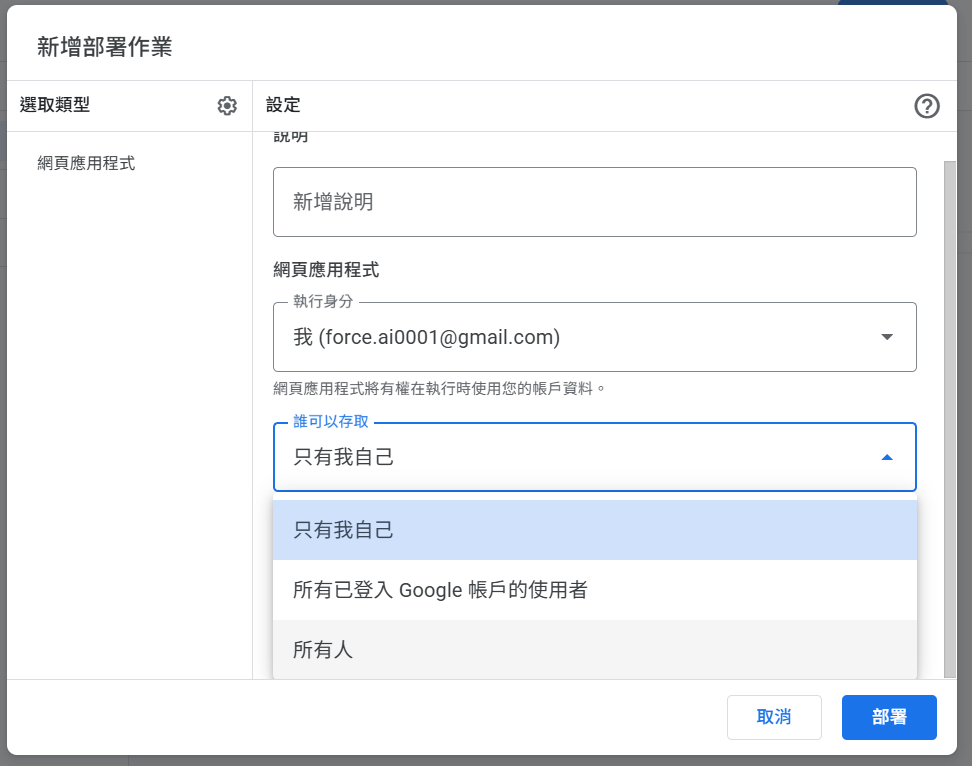Click the 網頁應用程式將有權在執行時使用您的帳戶資料 note

(439, 389)
